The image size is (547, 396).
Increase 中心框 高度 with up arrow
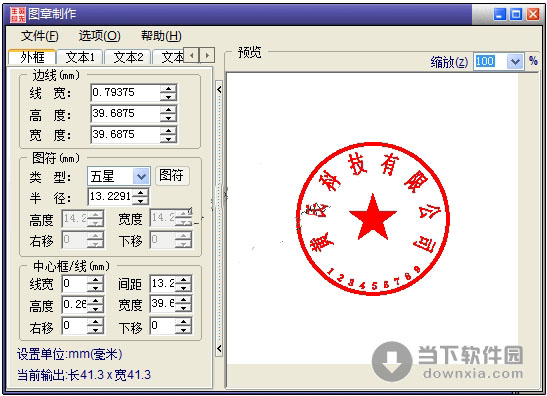coord(95,300)
